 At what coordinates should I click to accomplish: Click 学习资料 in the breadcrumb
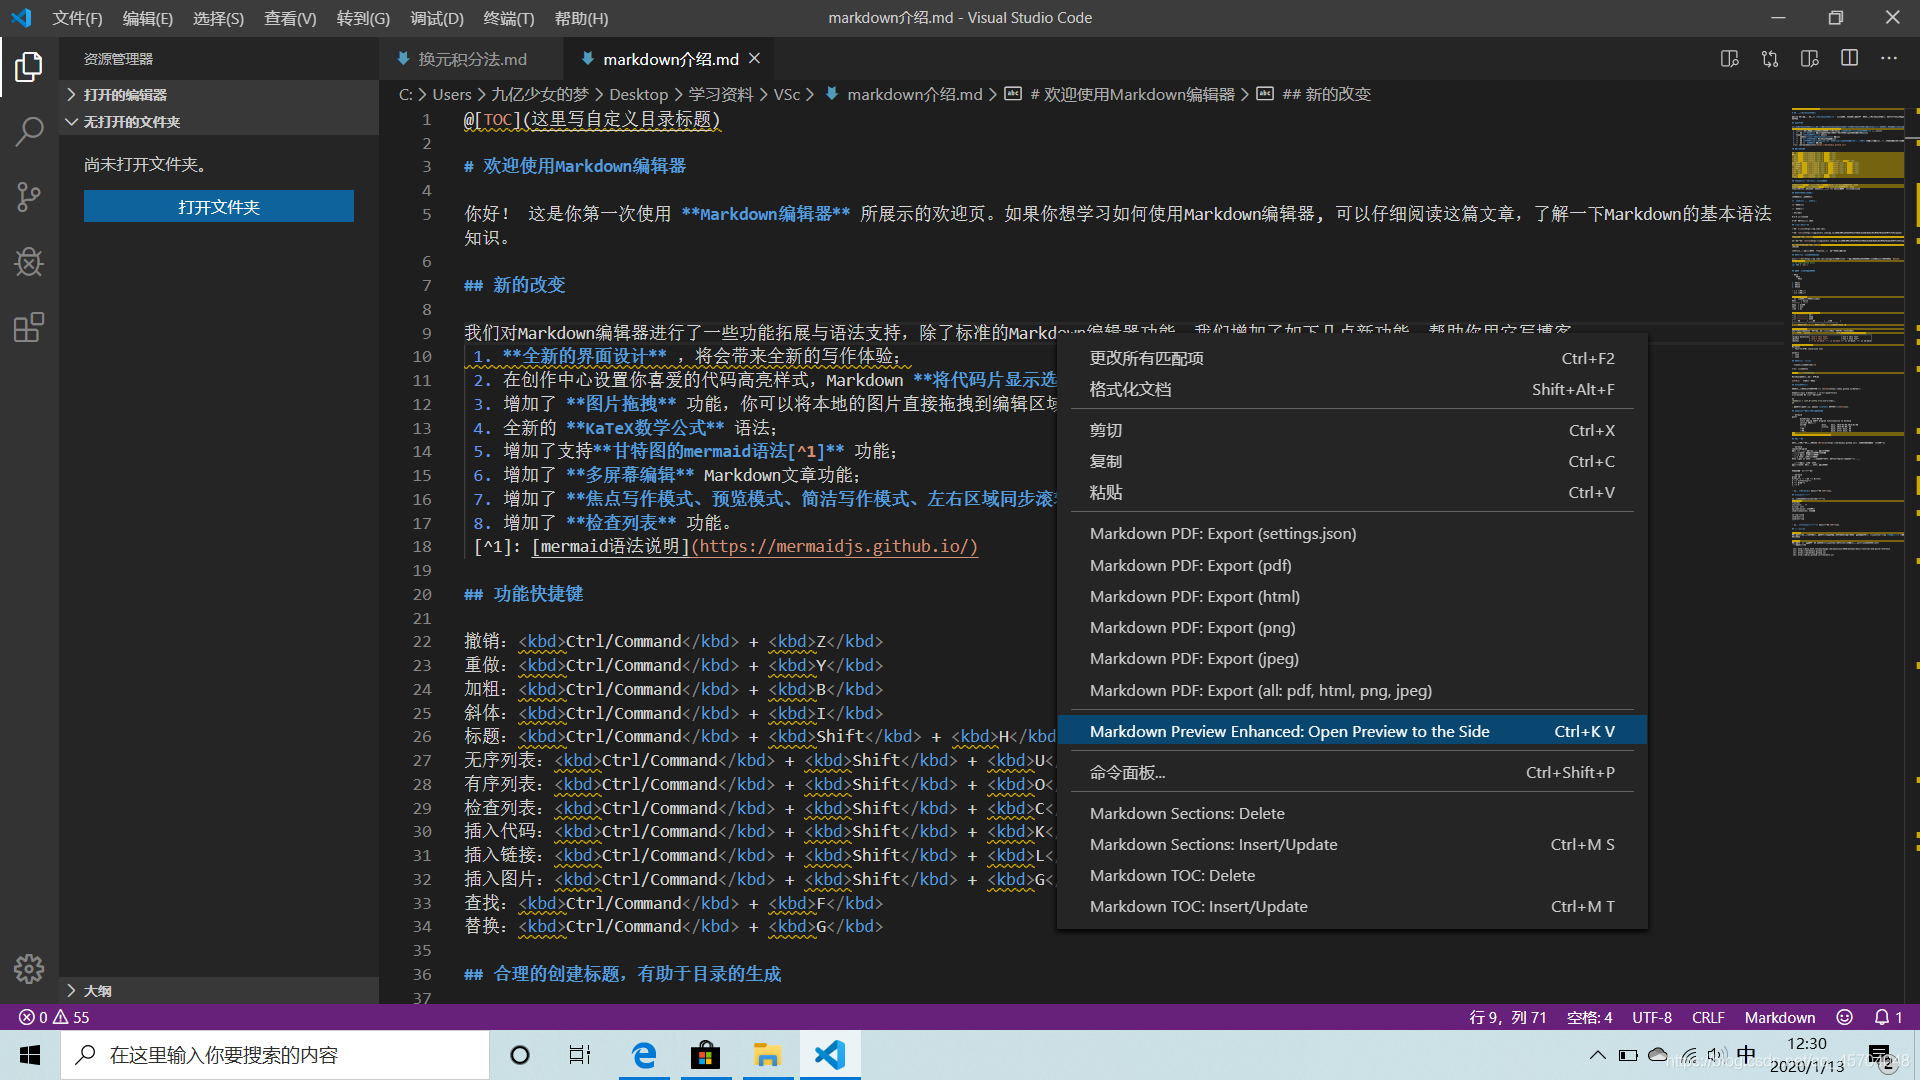point(720,94)
